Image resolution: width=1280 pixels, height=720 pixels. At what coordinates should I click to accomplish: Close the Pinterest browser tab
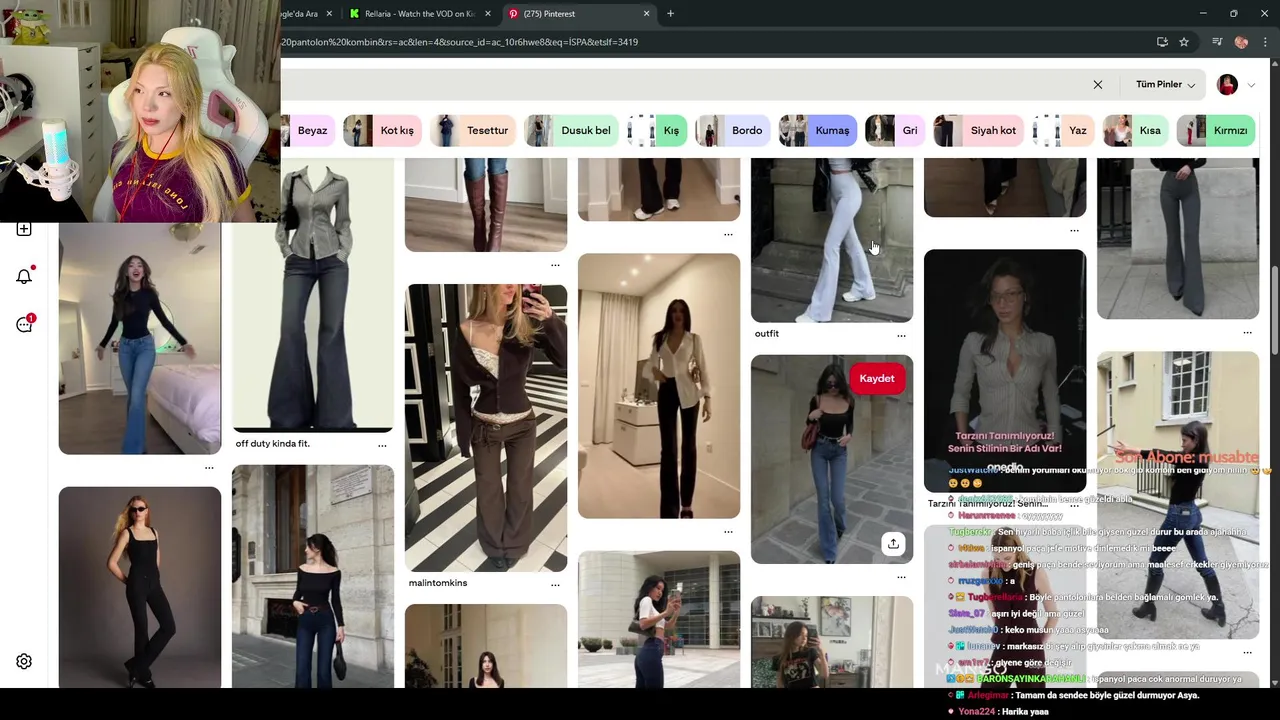pyautogui.click(x=646, y=14)
